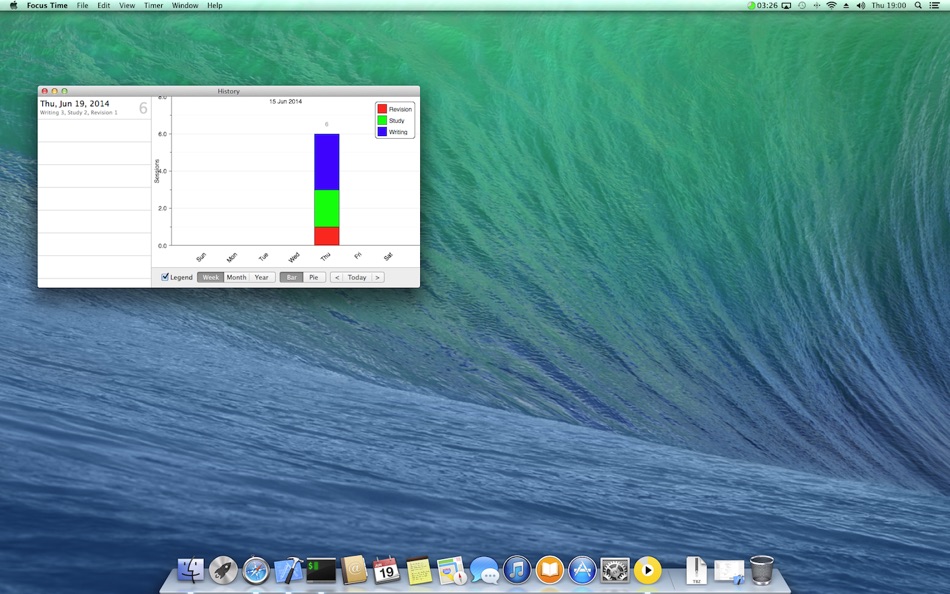Open Safari compass icon in dock
The width and height of the screenshot is (950, 594).
click(256, 570)
